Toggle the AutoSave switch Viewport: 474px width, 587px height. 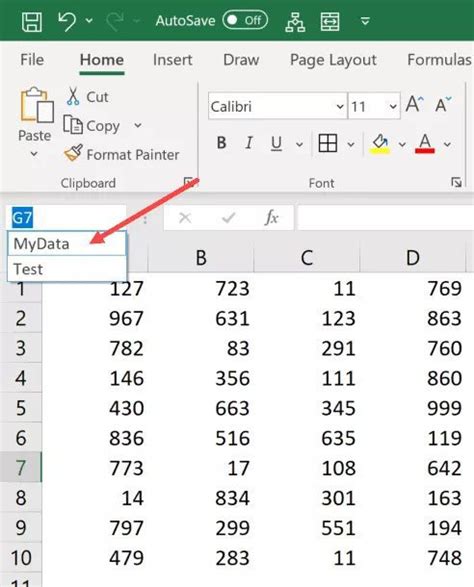click(x=245, y=20)
